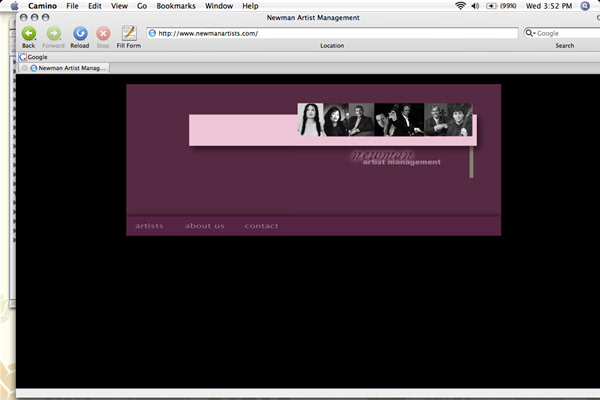The height and width of the screenshot is (400, 600).
Task: Open the File menu
Action: (x=72, y=6)
